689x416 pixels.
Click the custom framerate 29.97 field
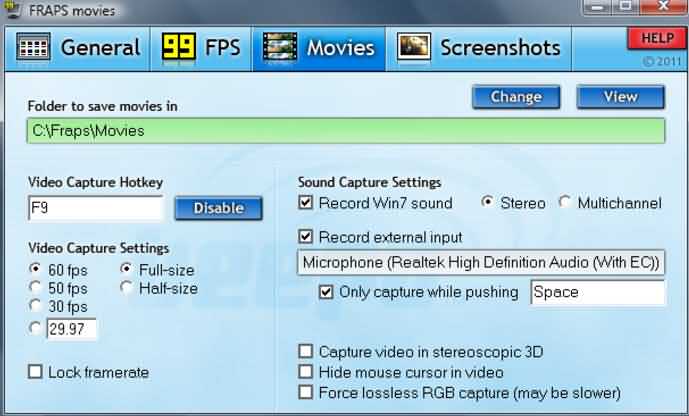coord(71,329)
